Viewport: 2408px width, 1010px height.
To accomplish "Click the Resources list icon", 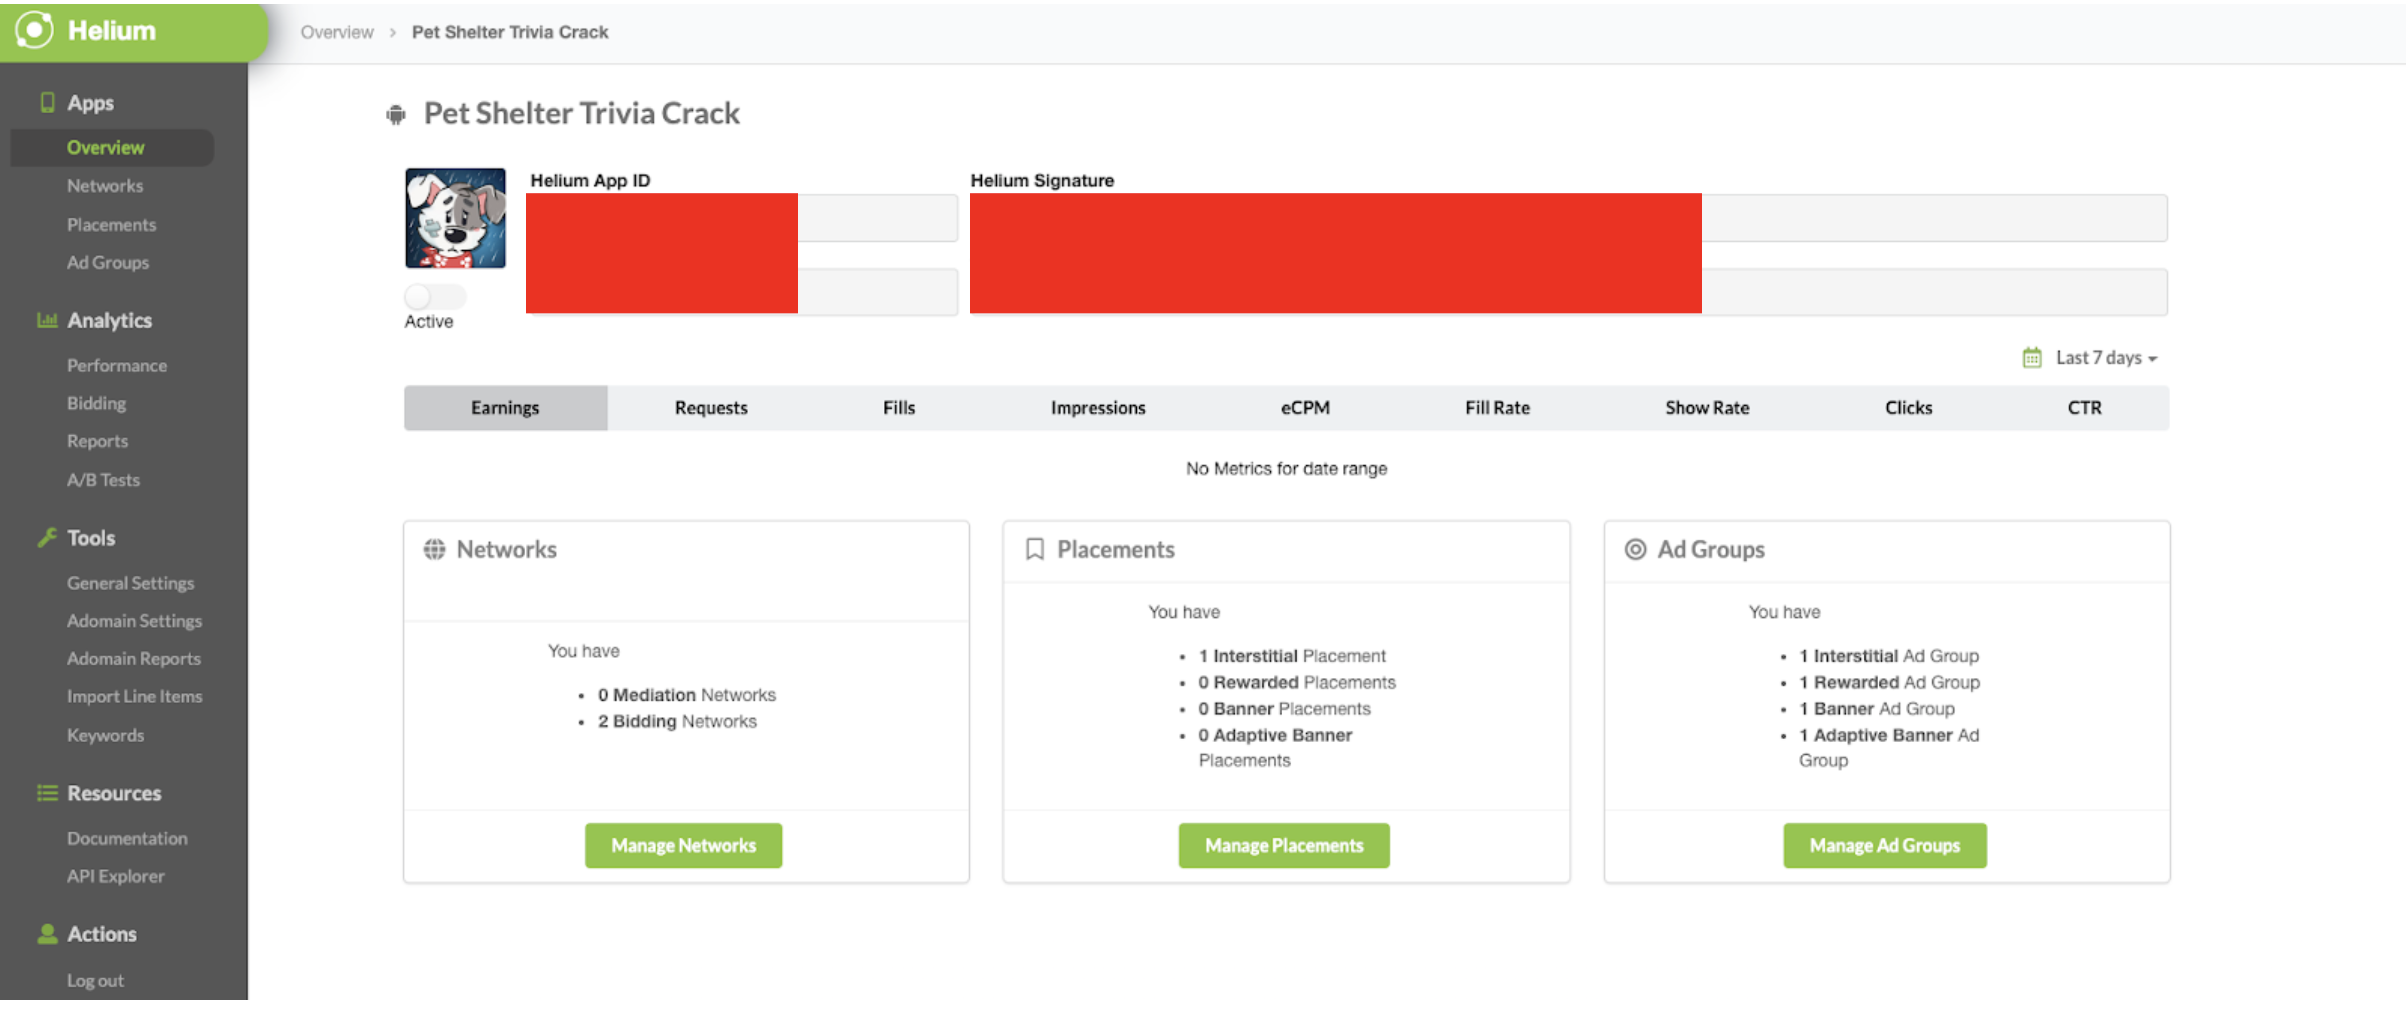I will click(x=47, y=793).
